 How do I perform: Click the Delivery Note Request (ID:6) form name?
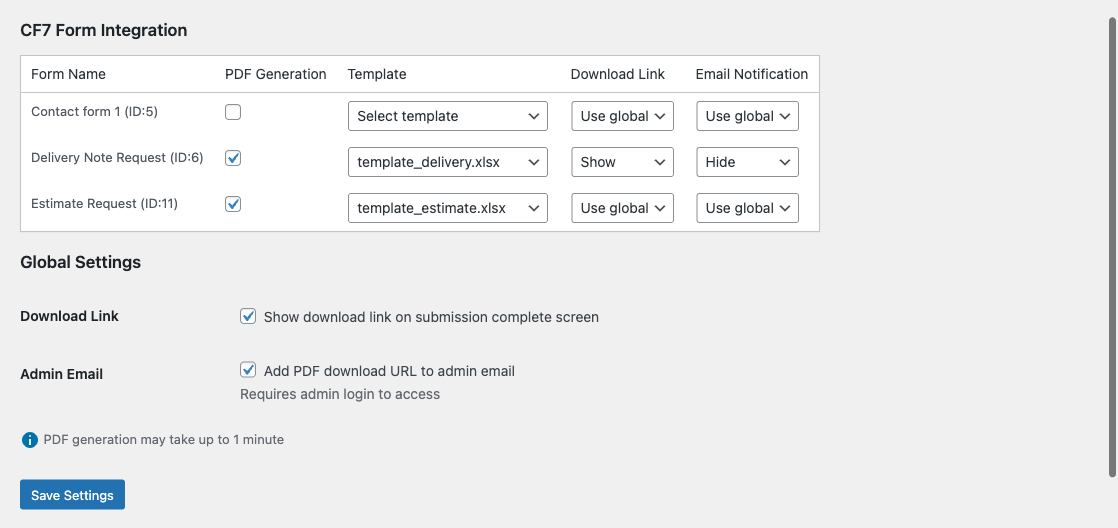click(x=117, y=158)
